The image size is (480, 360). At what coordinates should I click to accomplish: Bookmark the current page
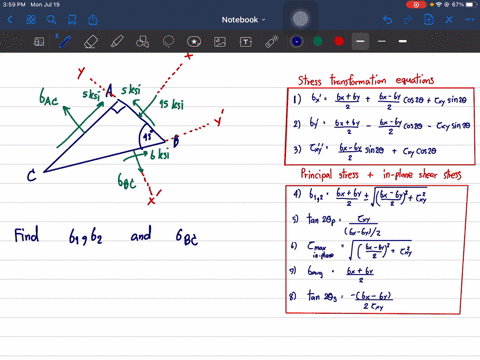(x=72, y=20)
